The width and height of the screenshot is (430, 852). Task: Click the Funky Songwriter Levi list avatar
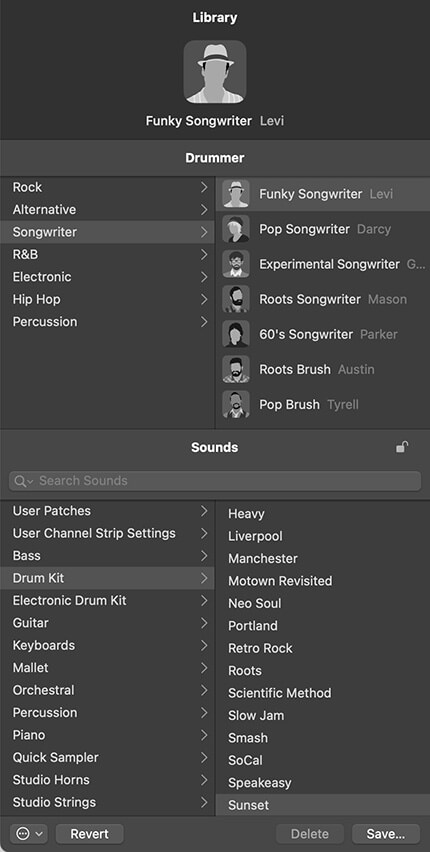[x=236, y=194]
